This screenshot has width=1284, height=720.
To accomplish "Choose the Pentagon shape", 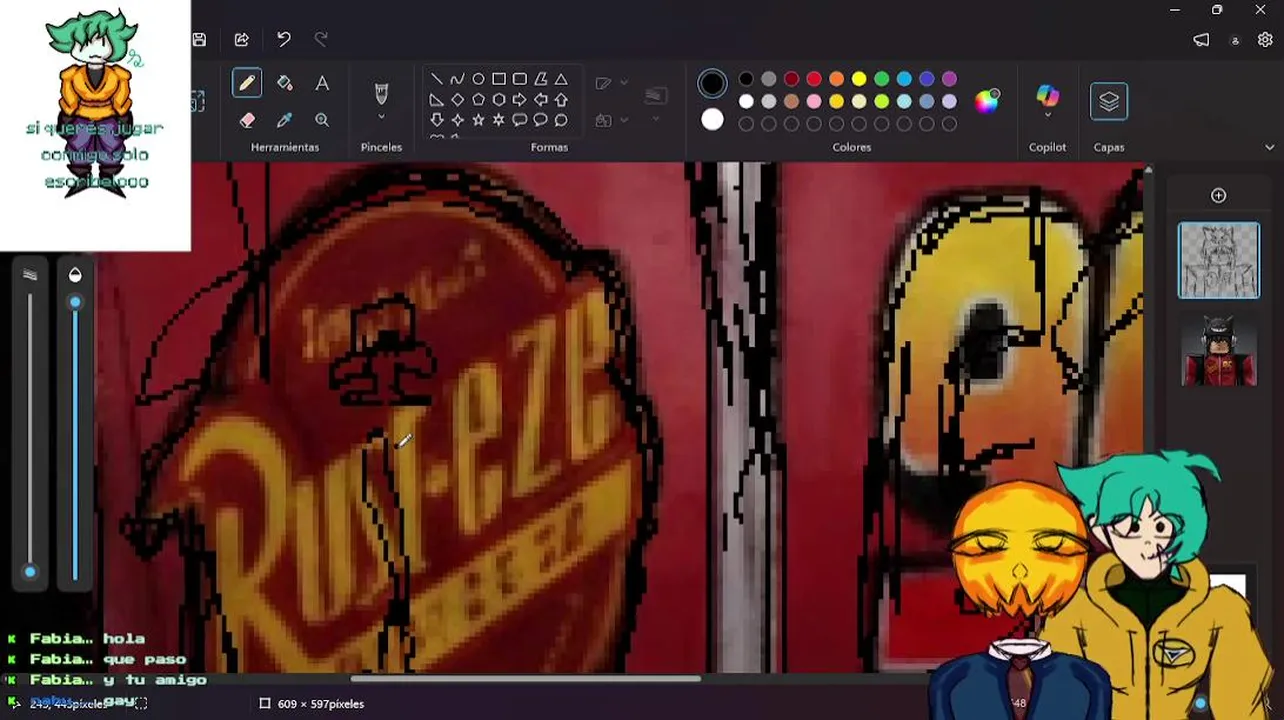I will [x=478, y=100].
